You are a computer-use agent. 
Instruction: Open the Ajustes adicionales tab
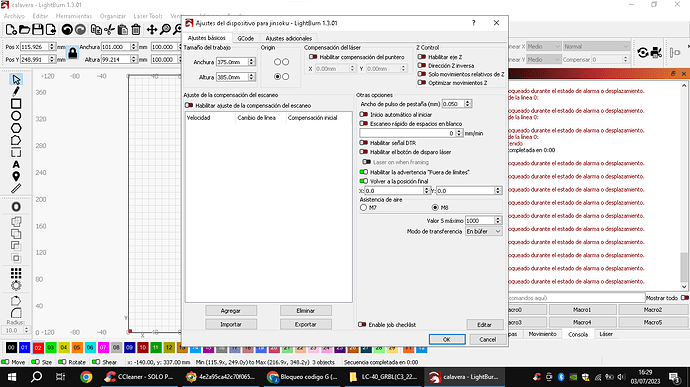[289, 38]
